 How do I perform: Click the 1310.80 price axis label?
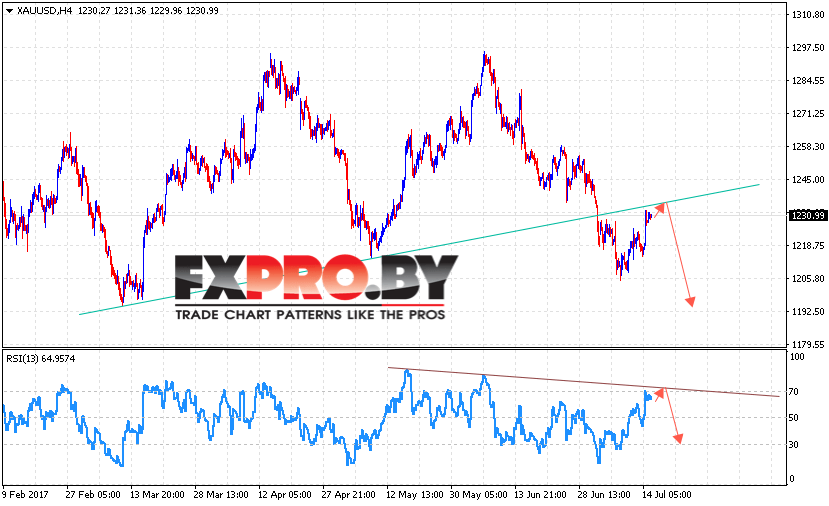808,15
